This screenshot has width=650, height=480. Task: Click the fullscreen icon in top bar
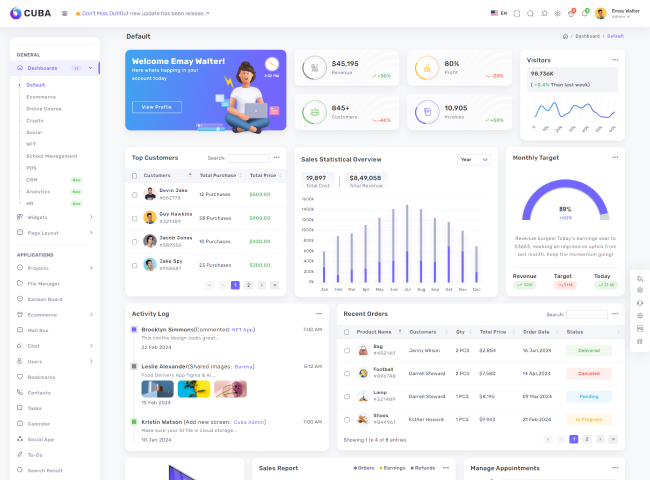[517, 14]
